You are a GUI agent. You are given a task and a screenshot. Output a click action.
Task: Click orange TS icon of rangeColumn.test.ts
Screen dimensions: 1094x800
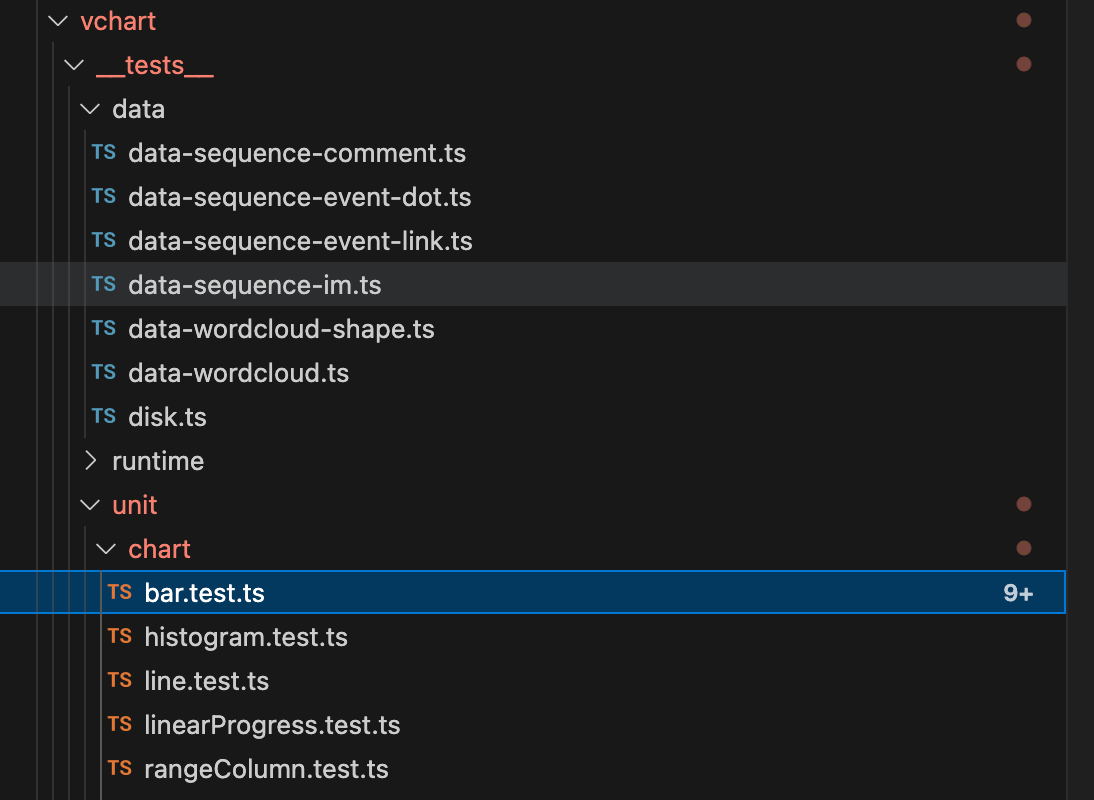click(x=120, y=768)
